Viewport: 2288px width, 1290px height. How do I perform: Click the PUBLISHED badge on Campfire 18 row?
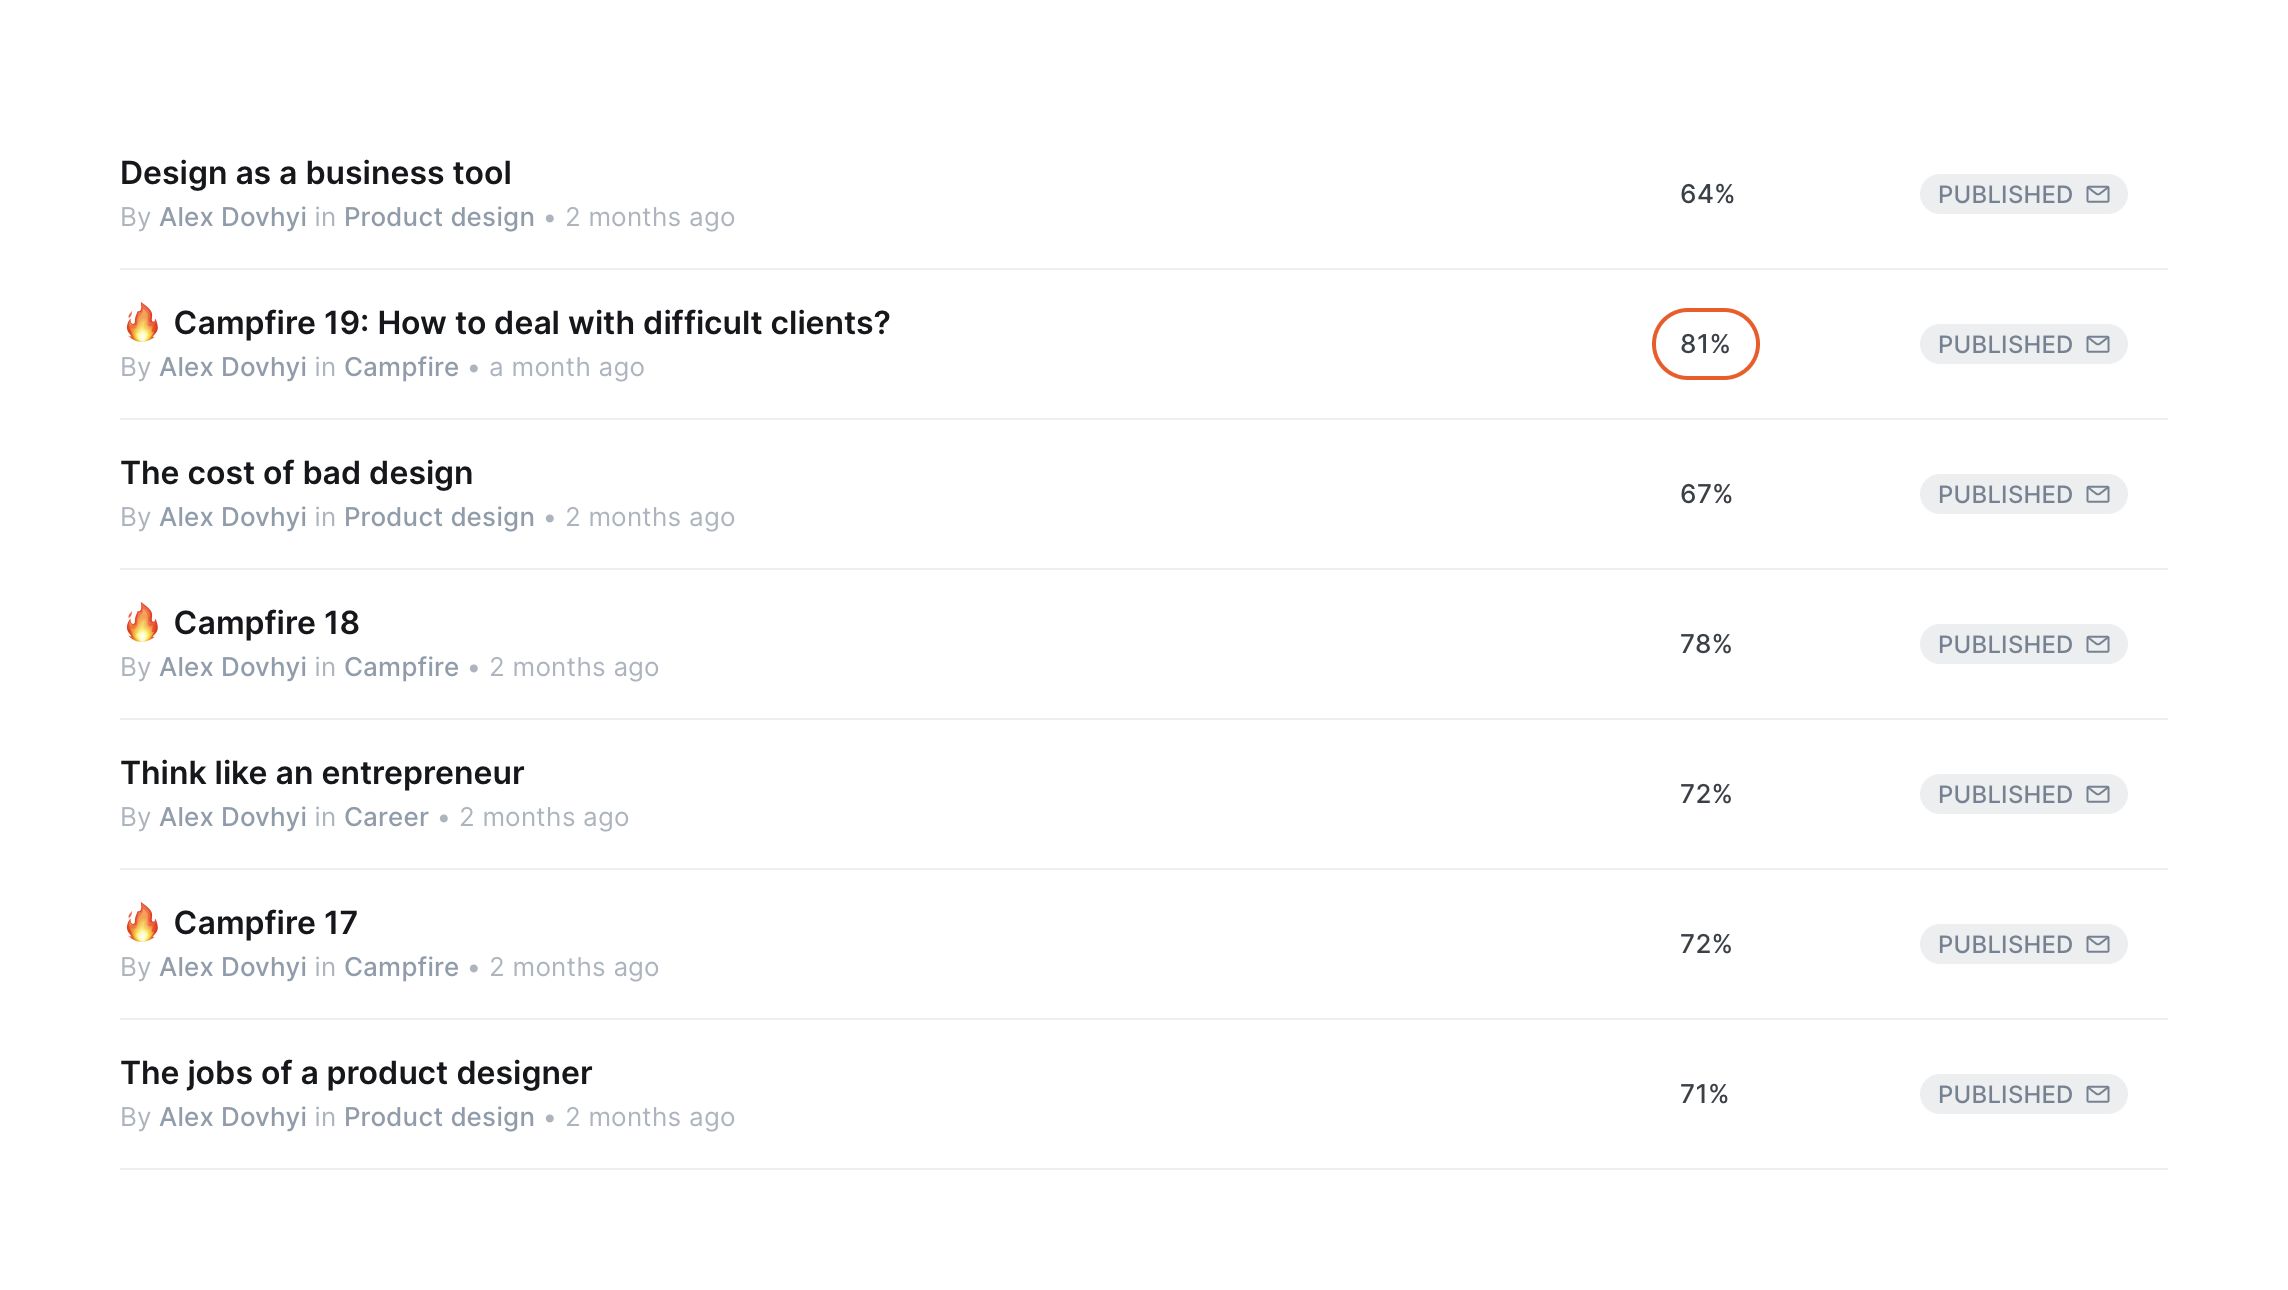coord(2023,644)
